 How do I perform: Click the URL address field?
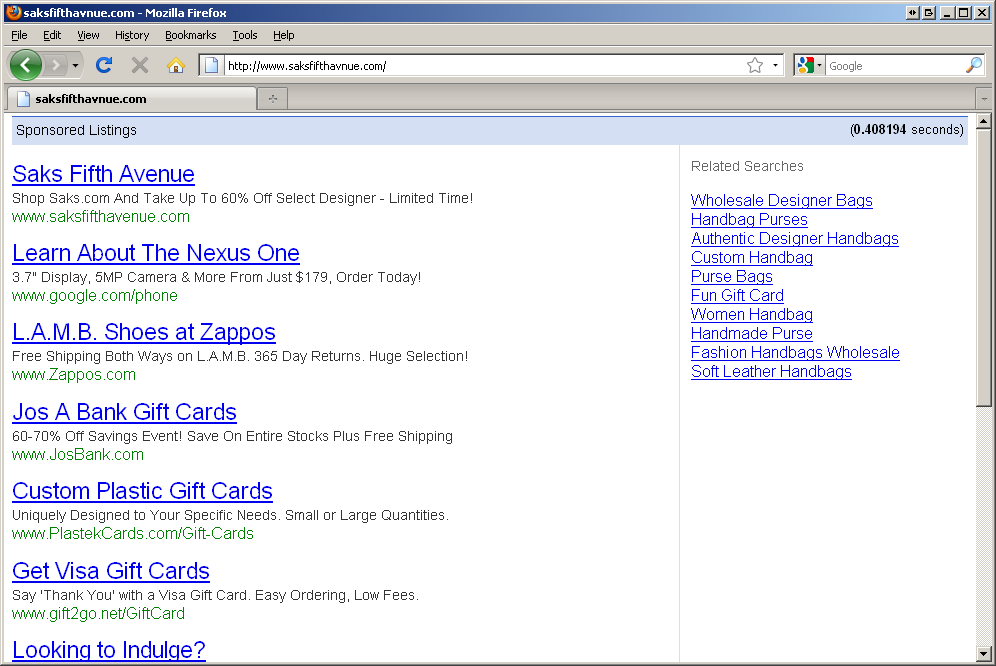coord(483,65)
